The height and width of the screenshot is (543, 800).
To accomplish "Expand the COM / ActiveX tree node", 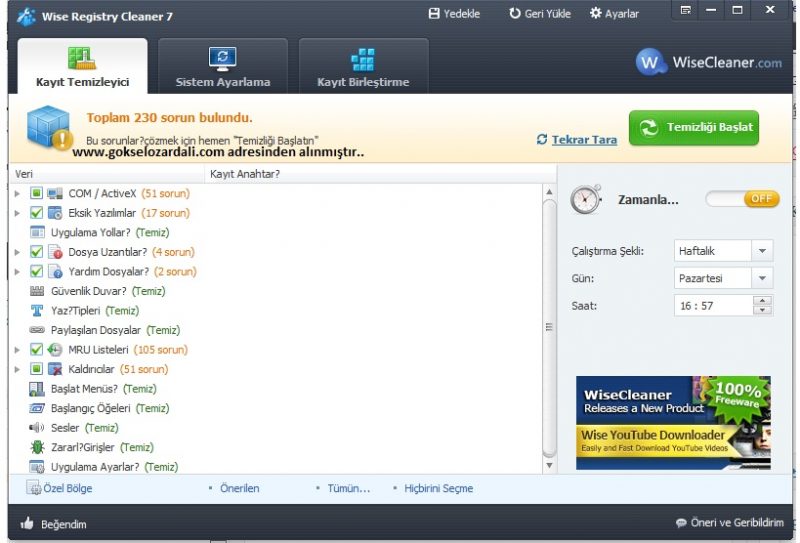I will pos(17,194).
